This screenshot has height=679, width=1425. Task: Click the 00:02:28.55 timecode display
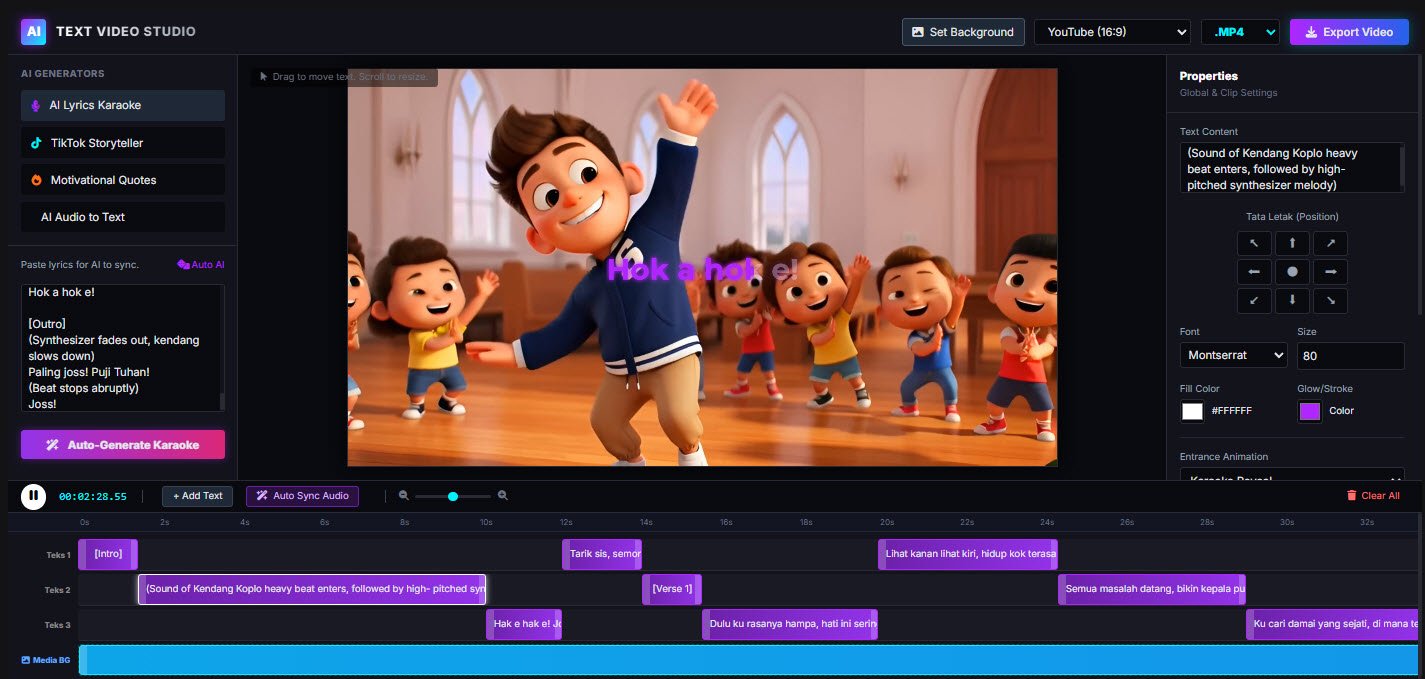(93, 496)
